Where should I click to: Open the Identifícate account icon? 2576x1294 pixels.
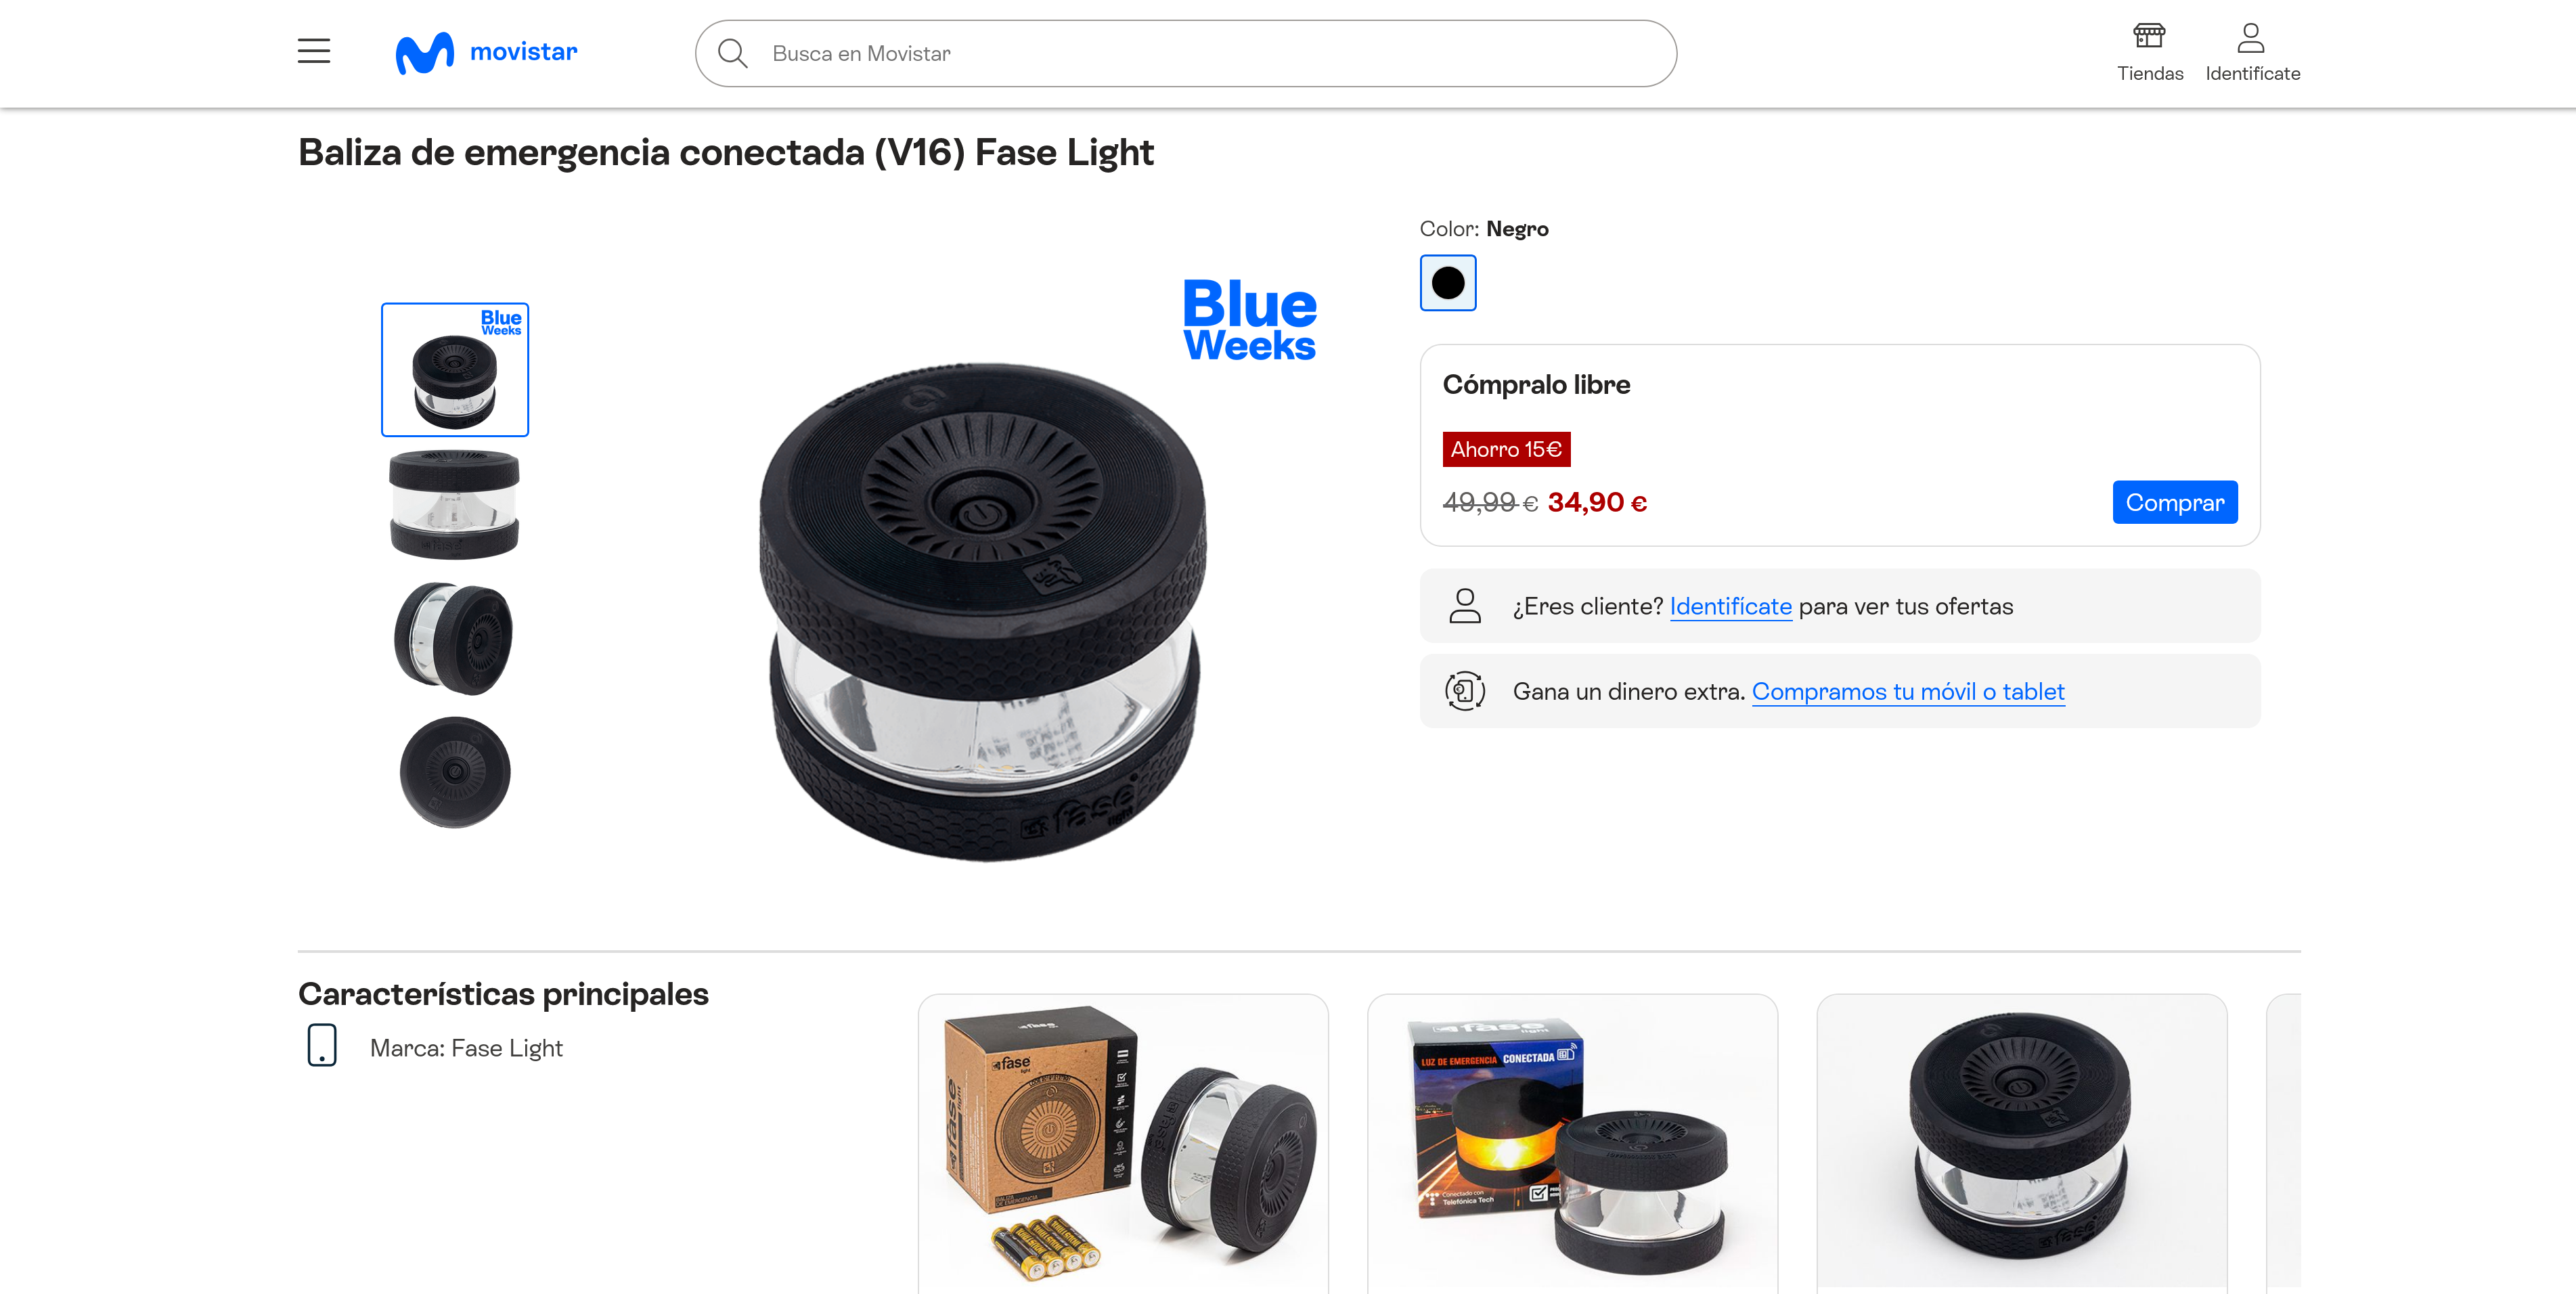(x=2252, y=52)
